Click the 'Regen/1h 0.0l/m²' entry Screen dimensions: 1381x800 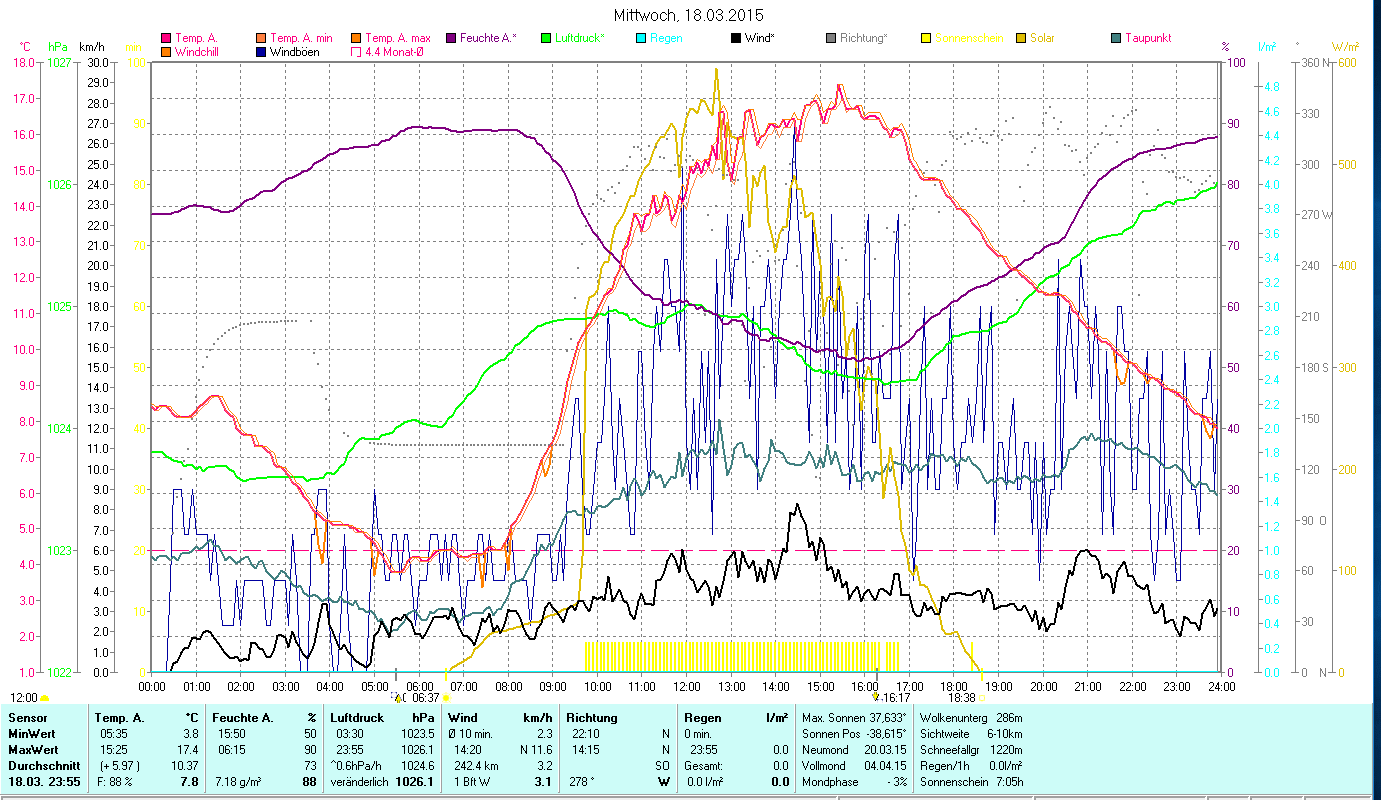(x=970, y=766)
